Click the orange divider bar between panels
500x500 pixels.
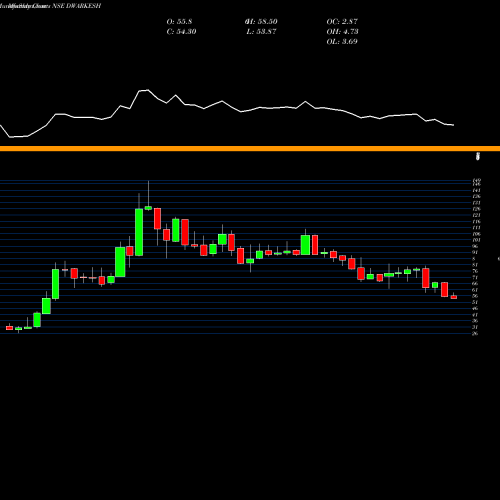(250, 149)
